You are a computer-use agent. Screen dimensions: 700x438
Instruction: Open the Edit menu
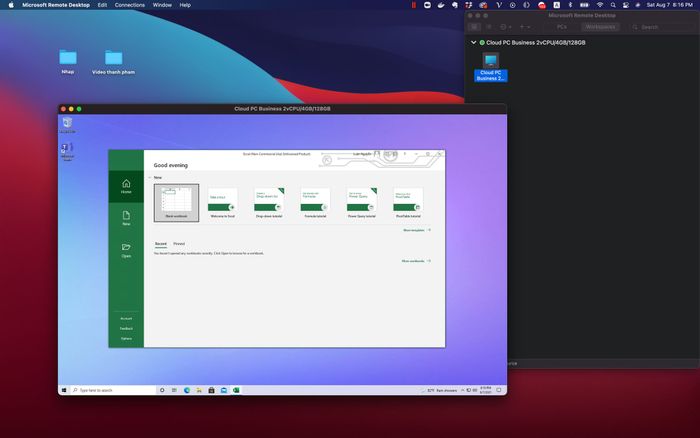pyautogui.click(x=102, y=5)
